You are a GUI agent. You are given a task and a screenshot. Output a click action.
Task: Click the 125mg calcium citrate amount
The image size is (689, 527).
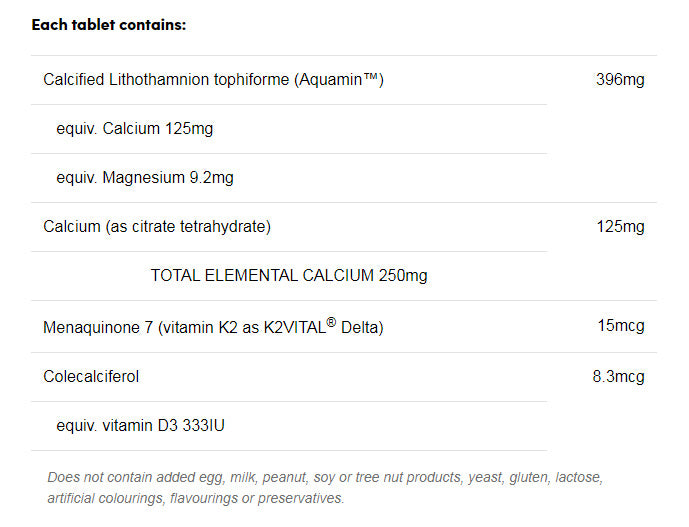coord(620,227)
